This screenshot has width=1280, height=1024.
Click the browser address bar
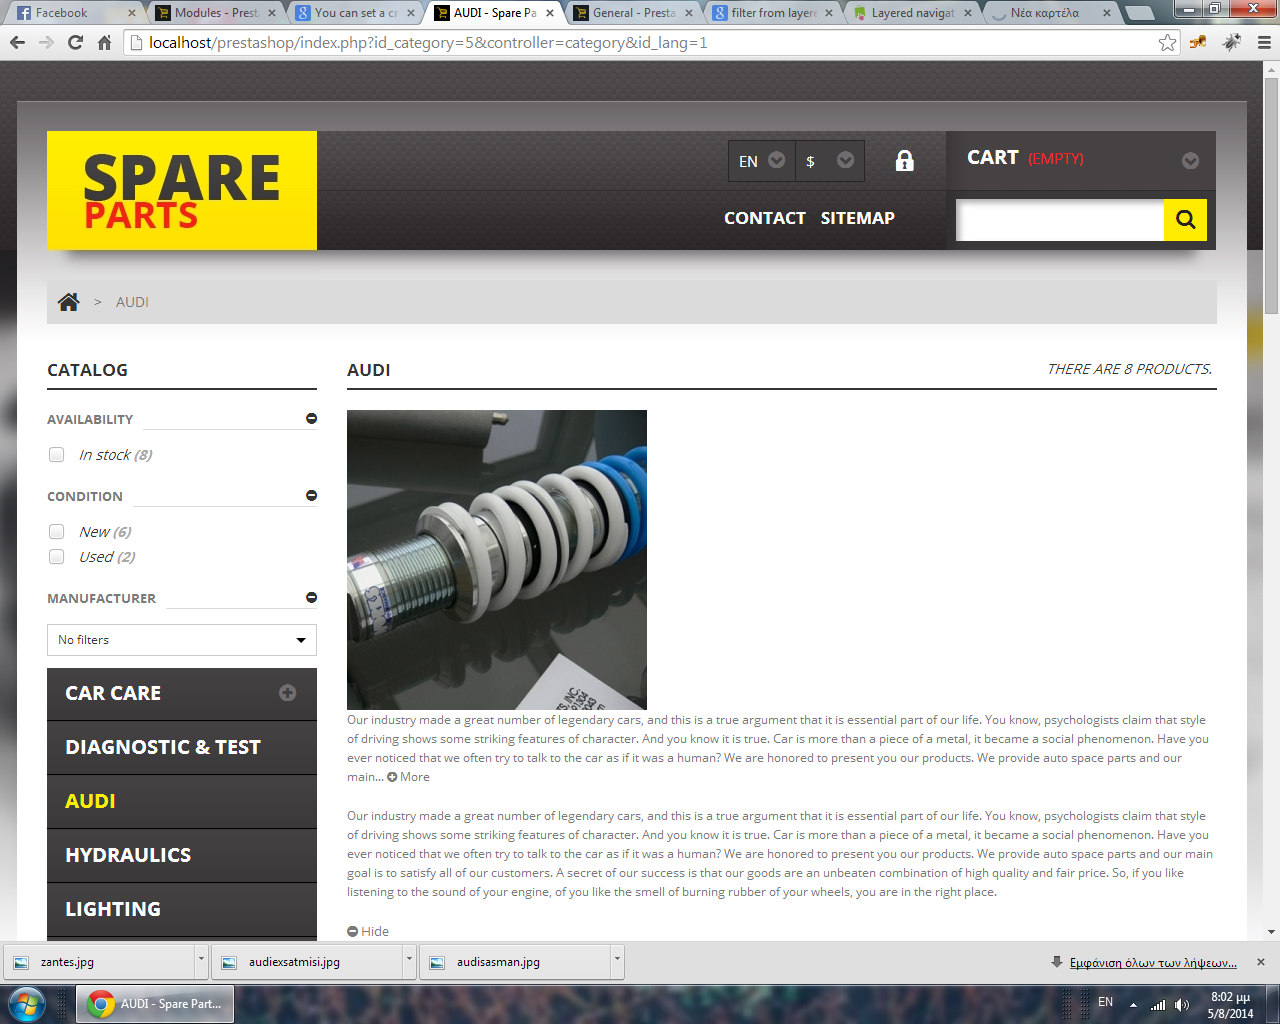650,43
